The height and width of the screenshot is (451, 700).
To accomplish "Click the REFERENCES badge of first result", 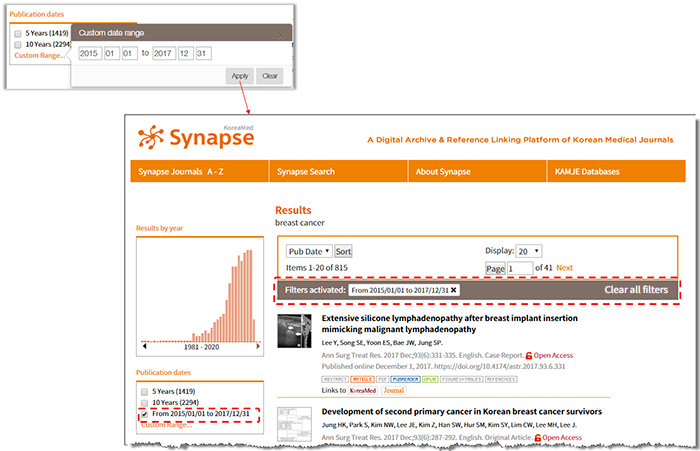I will click(x=501, y=379).
